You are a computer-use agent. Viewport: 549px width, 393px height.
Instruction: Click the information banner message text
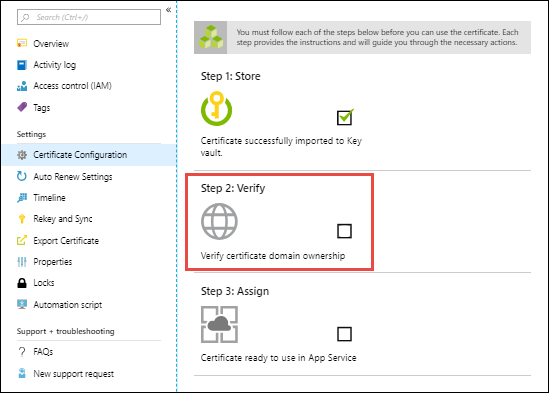click(x=377, y=37)
